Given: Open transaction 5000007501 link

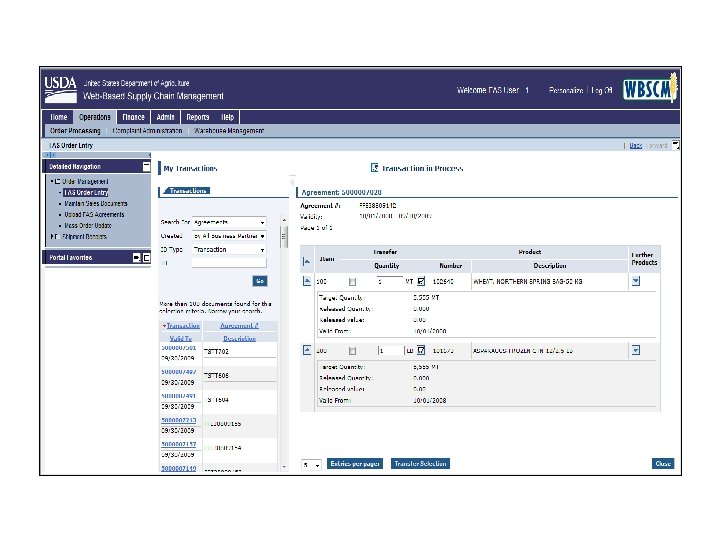Looking at the screenshot, I should 179,348.
